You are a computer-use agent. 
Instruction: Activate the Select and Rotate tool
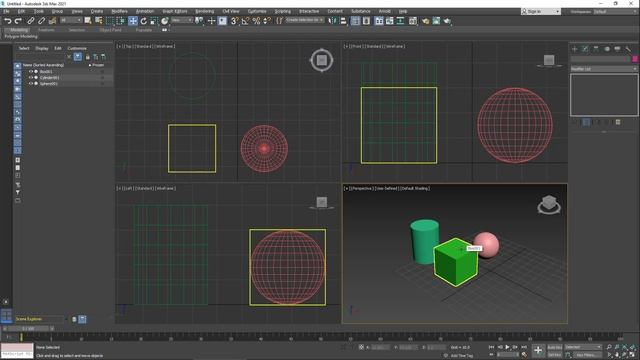click(144, 21)
